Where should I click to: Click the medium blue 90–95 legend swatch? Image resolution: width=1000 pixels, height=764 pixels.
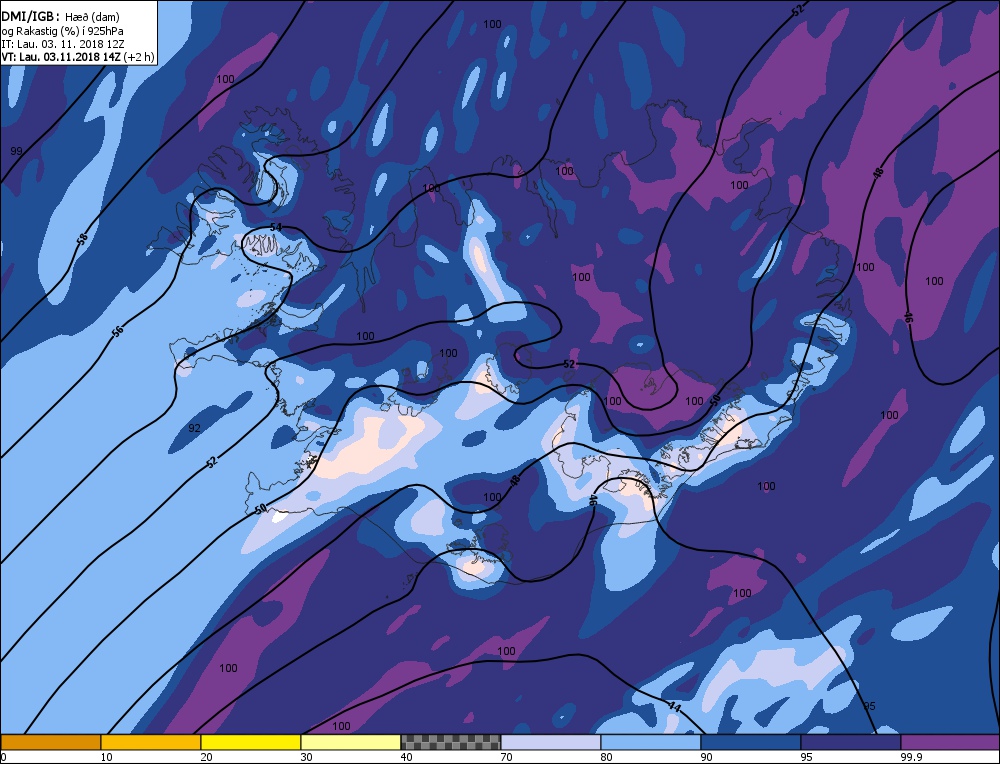pyautogui.click(x=751, y=742)
